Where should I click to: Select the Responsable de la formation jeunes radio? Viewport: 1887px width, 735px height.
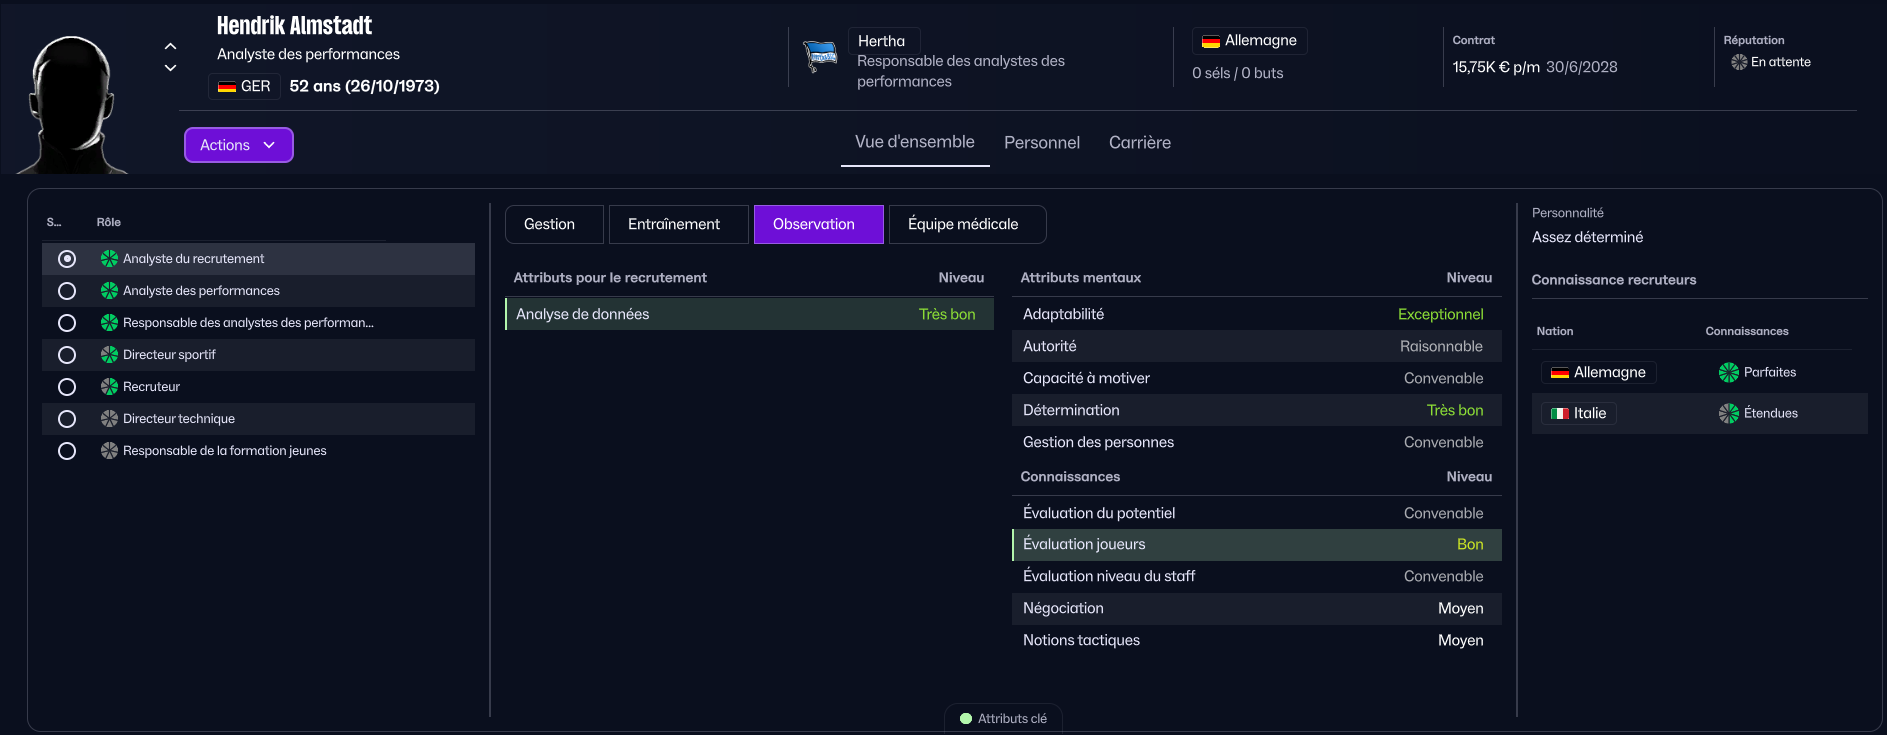(x=67, y=451)
